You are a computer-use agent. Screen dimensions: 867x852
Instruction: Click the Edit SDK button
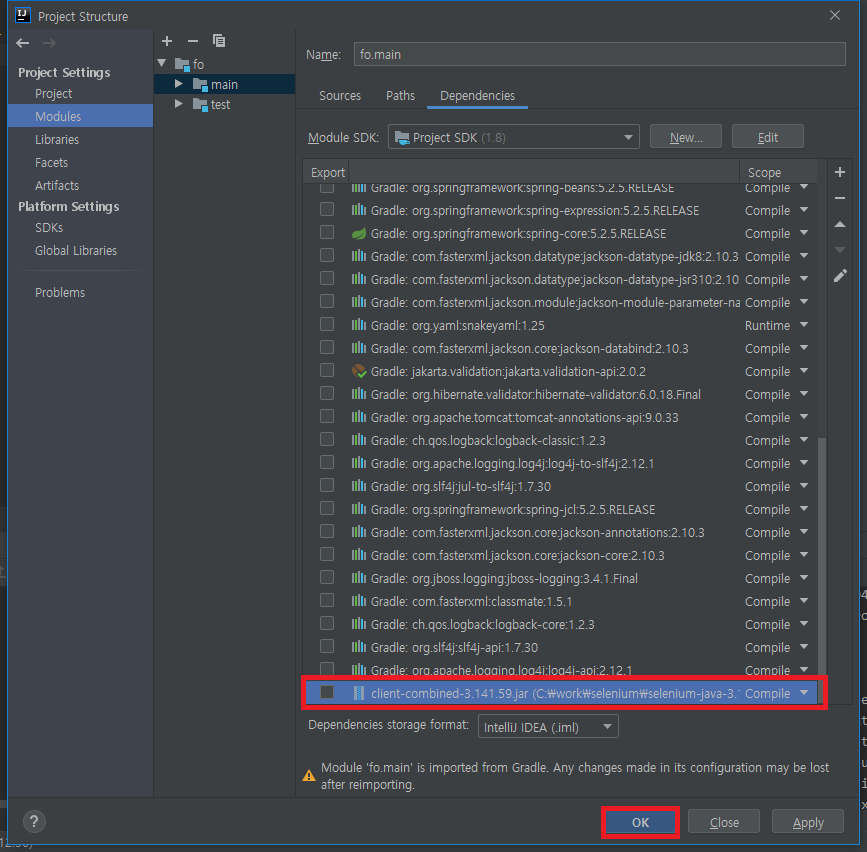point(767,137)
